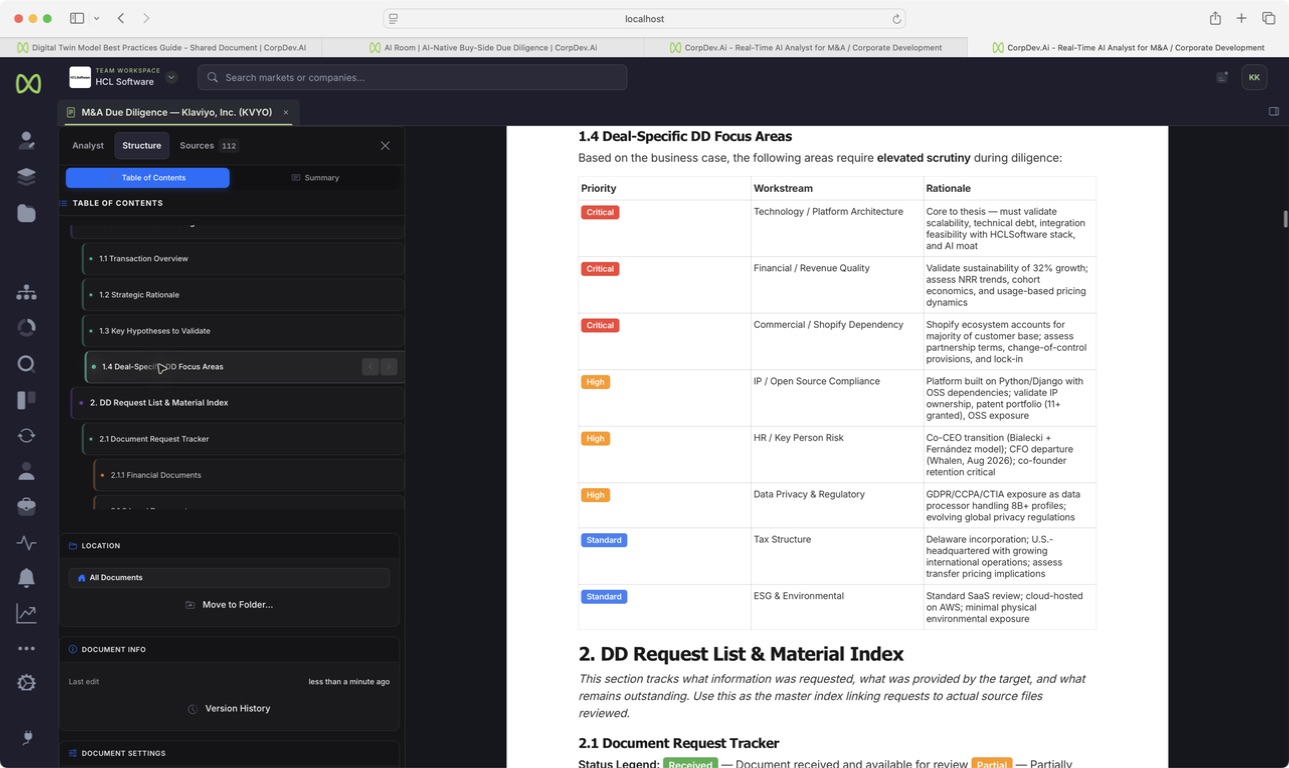Go to next section arrow on 1.4 row
The height and width of the screenshot is (768, 1289).
click(x=389, y=367)
